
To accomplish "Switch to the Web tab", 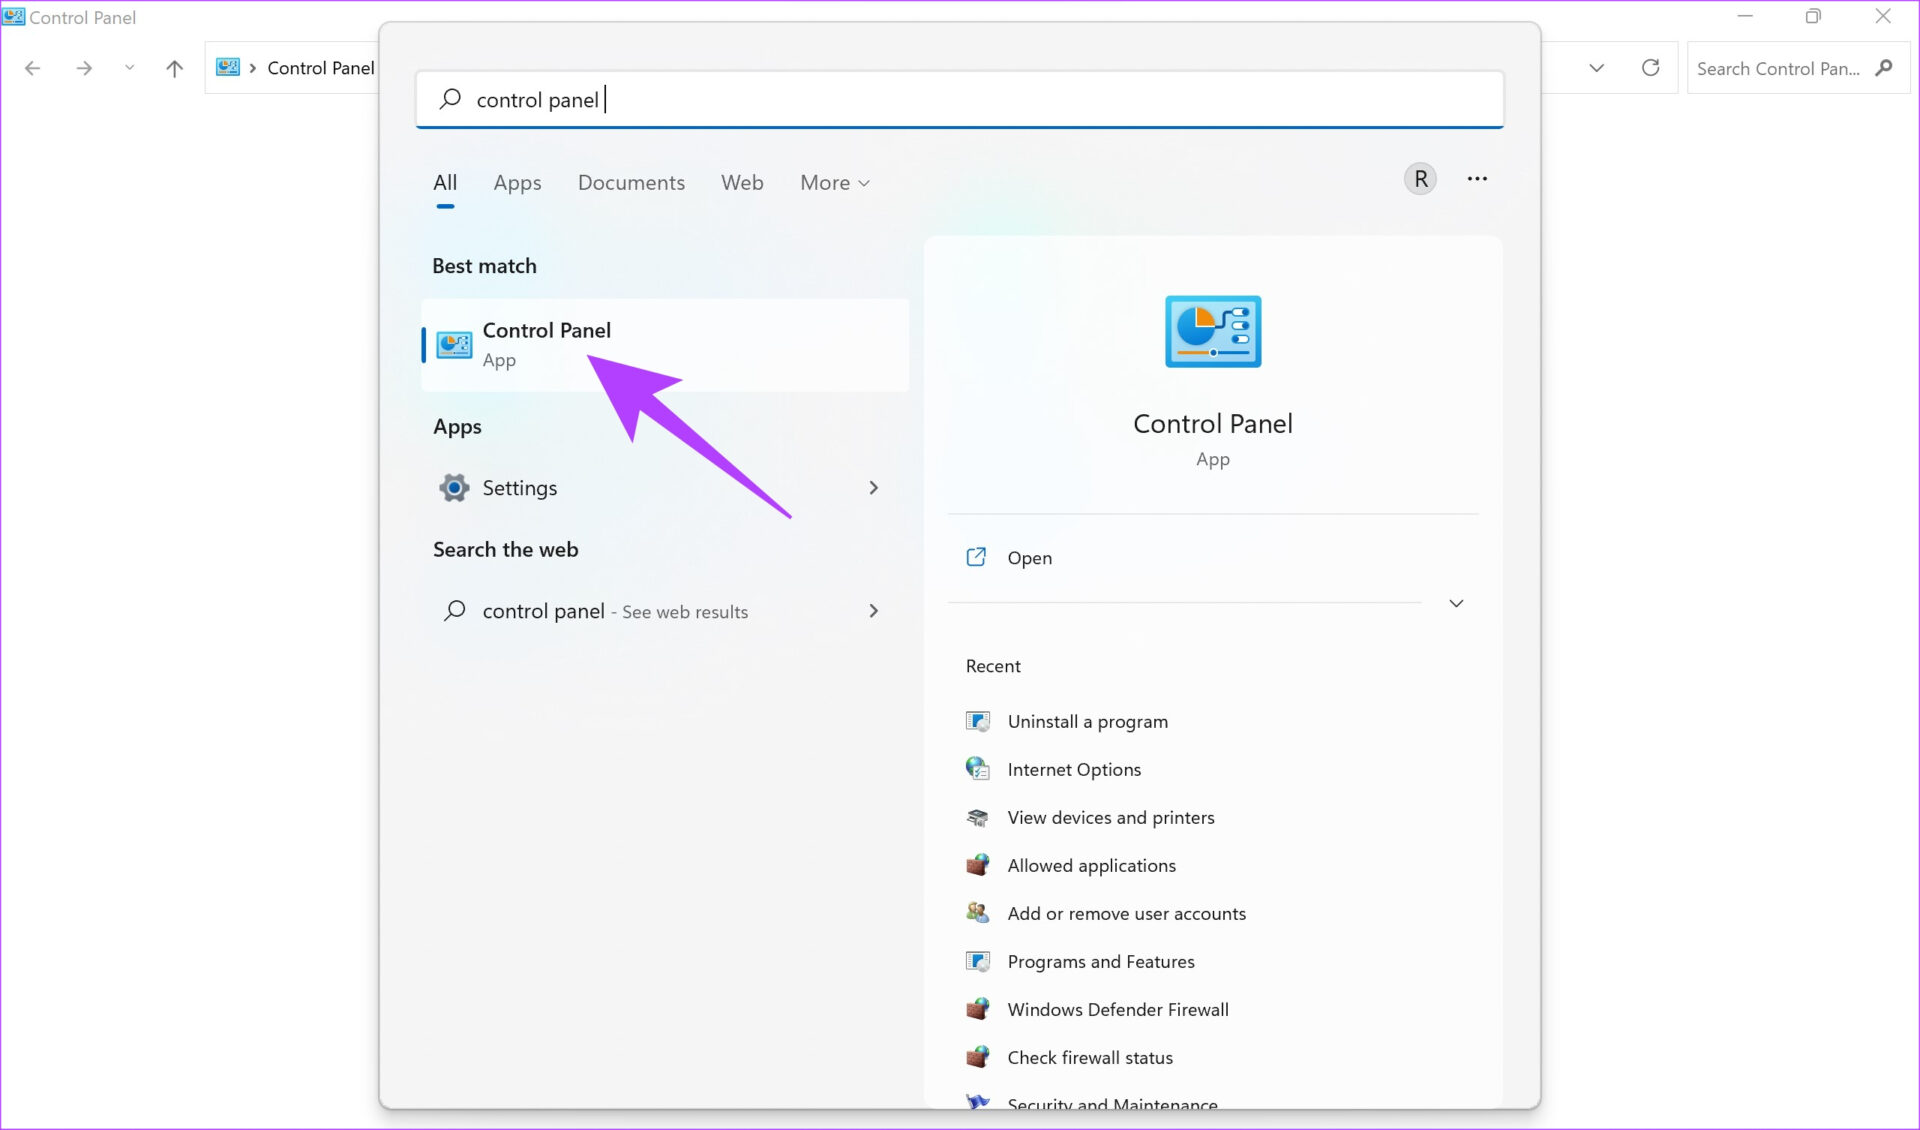I will point(742,183).
